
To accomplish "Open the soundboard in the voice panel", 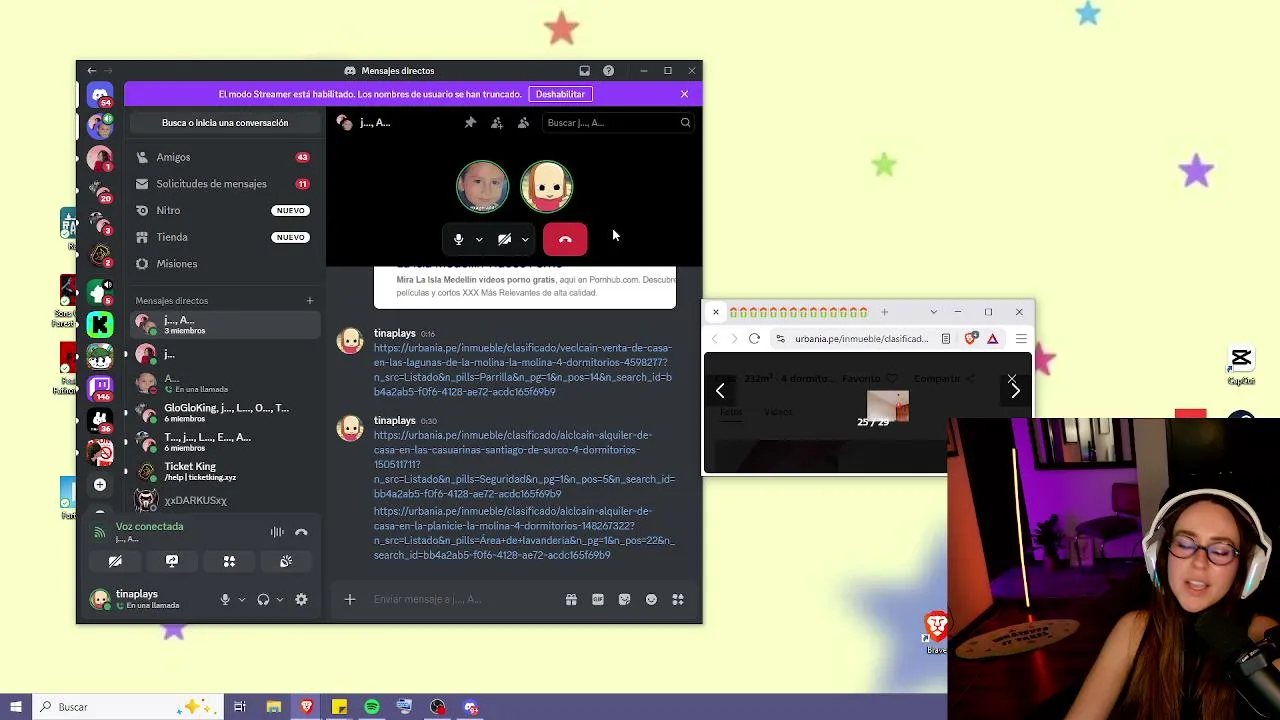I will pyautogui.click(x=286, y=561).
